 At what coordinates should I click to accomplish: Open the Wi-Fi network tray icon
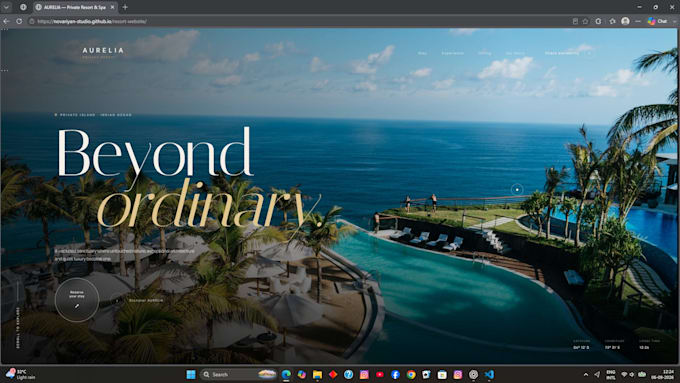point(624,374)
